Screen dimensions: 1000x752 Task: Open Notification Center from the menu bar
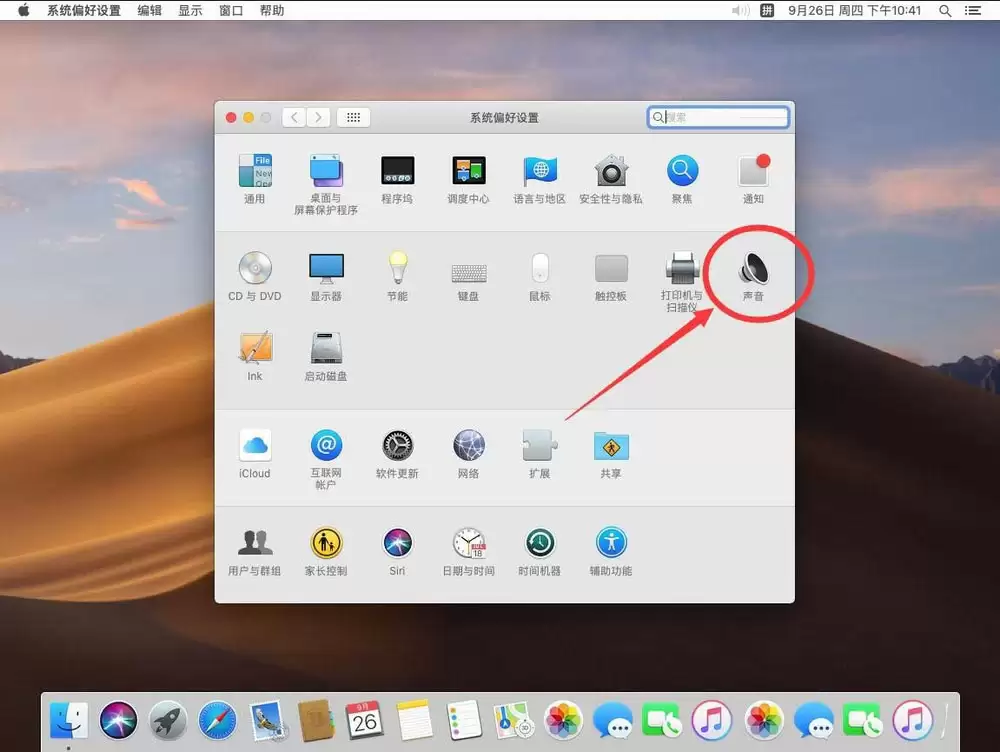pos(973,10)
